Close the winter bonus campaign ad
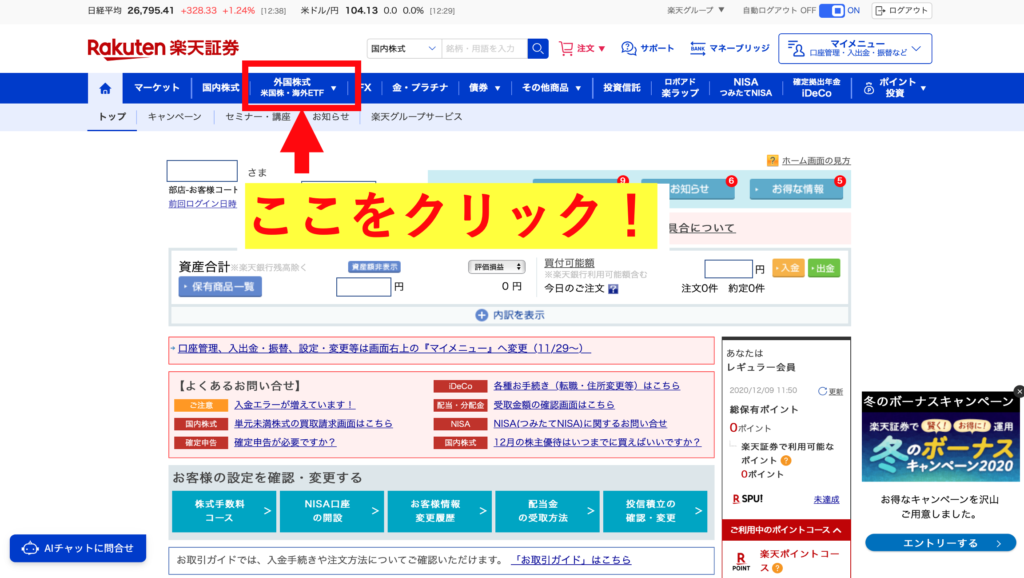This screenshot has width=1024, height=578. pyautogui.click(x=1019, y=391)
